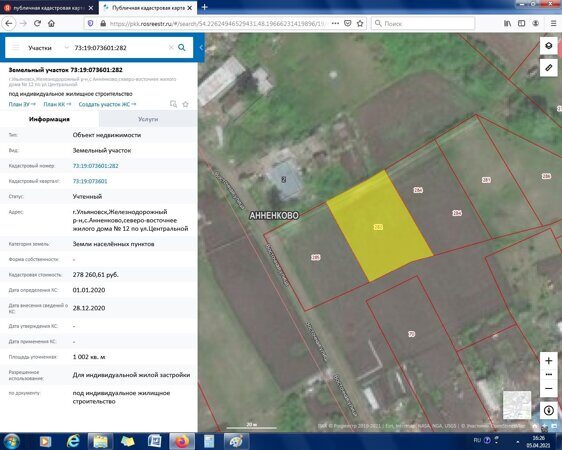This screenshot has height=450, width=562.
Task: Save the page to Pocket
Action: coord(347,23)
